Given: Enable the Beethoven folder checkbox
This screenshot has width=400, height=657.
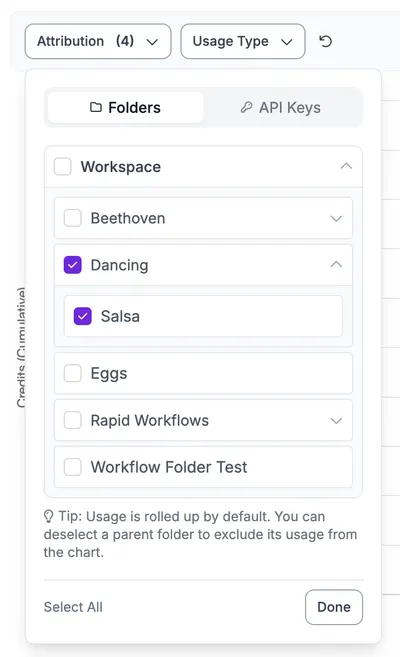Looking at the screenshot, I should click(72, 218).
